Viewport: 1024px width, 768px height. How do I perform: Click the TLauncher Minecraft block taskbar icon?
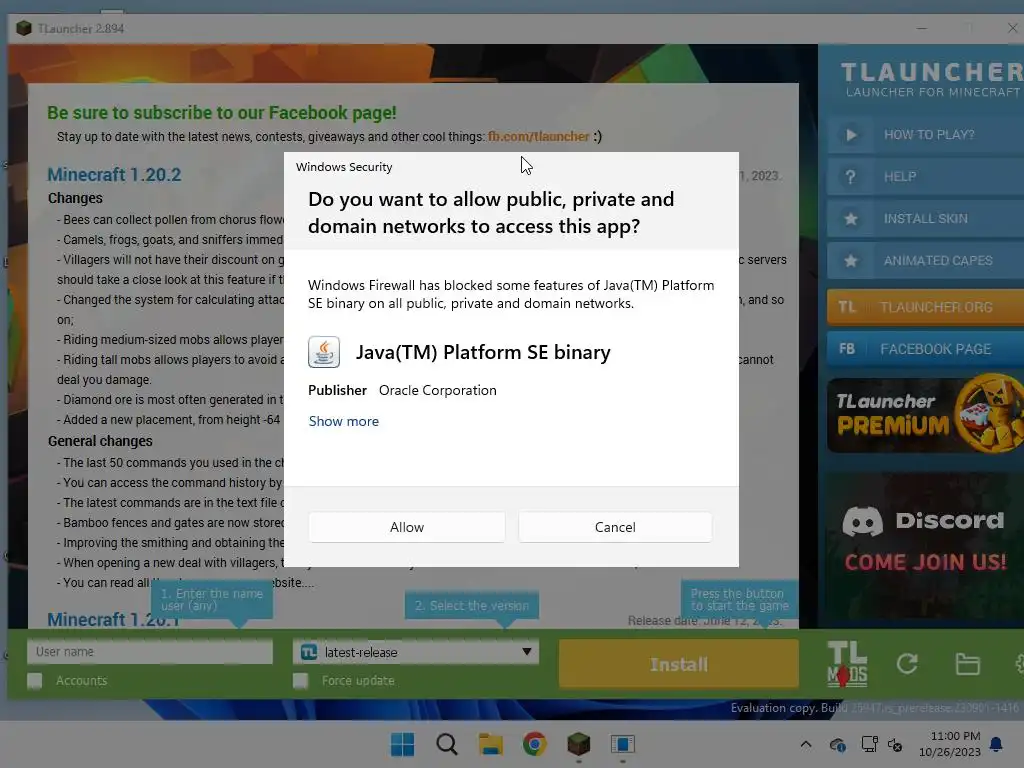579,744
